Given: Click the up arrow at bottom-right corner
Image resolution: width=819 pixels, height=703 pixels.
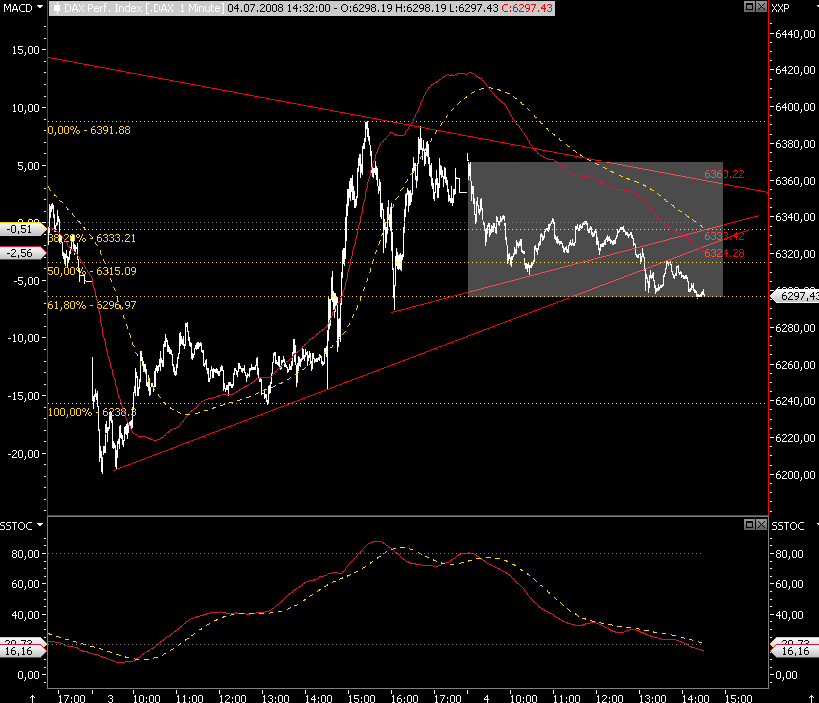Looking at the screenshot, I should 811,698.
